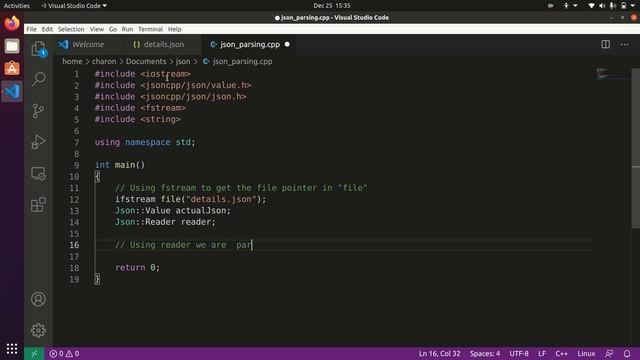Click on #include <fstream> line
This screenshot has height=360, width=640.
point(140,108)
